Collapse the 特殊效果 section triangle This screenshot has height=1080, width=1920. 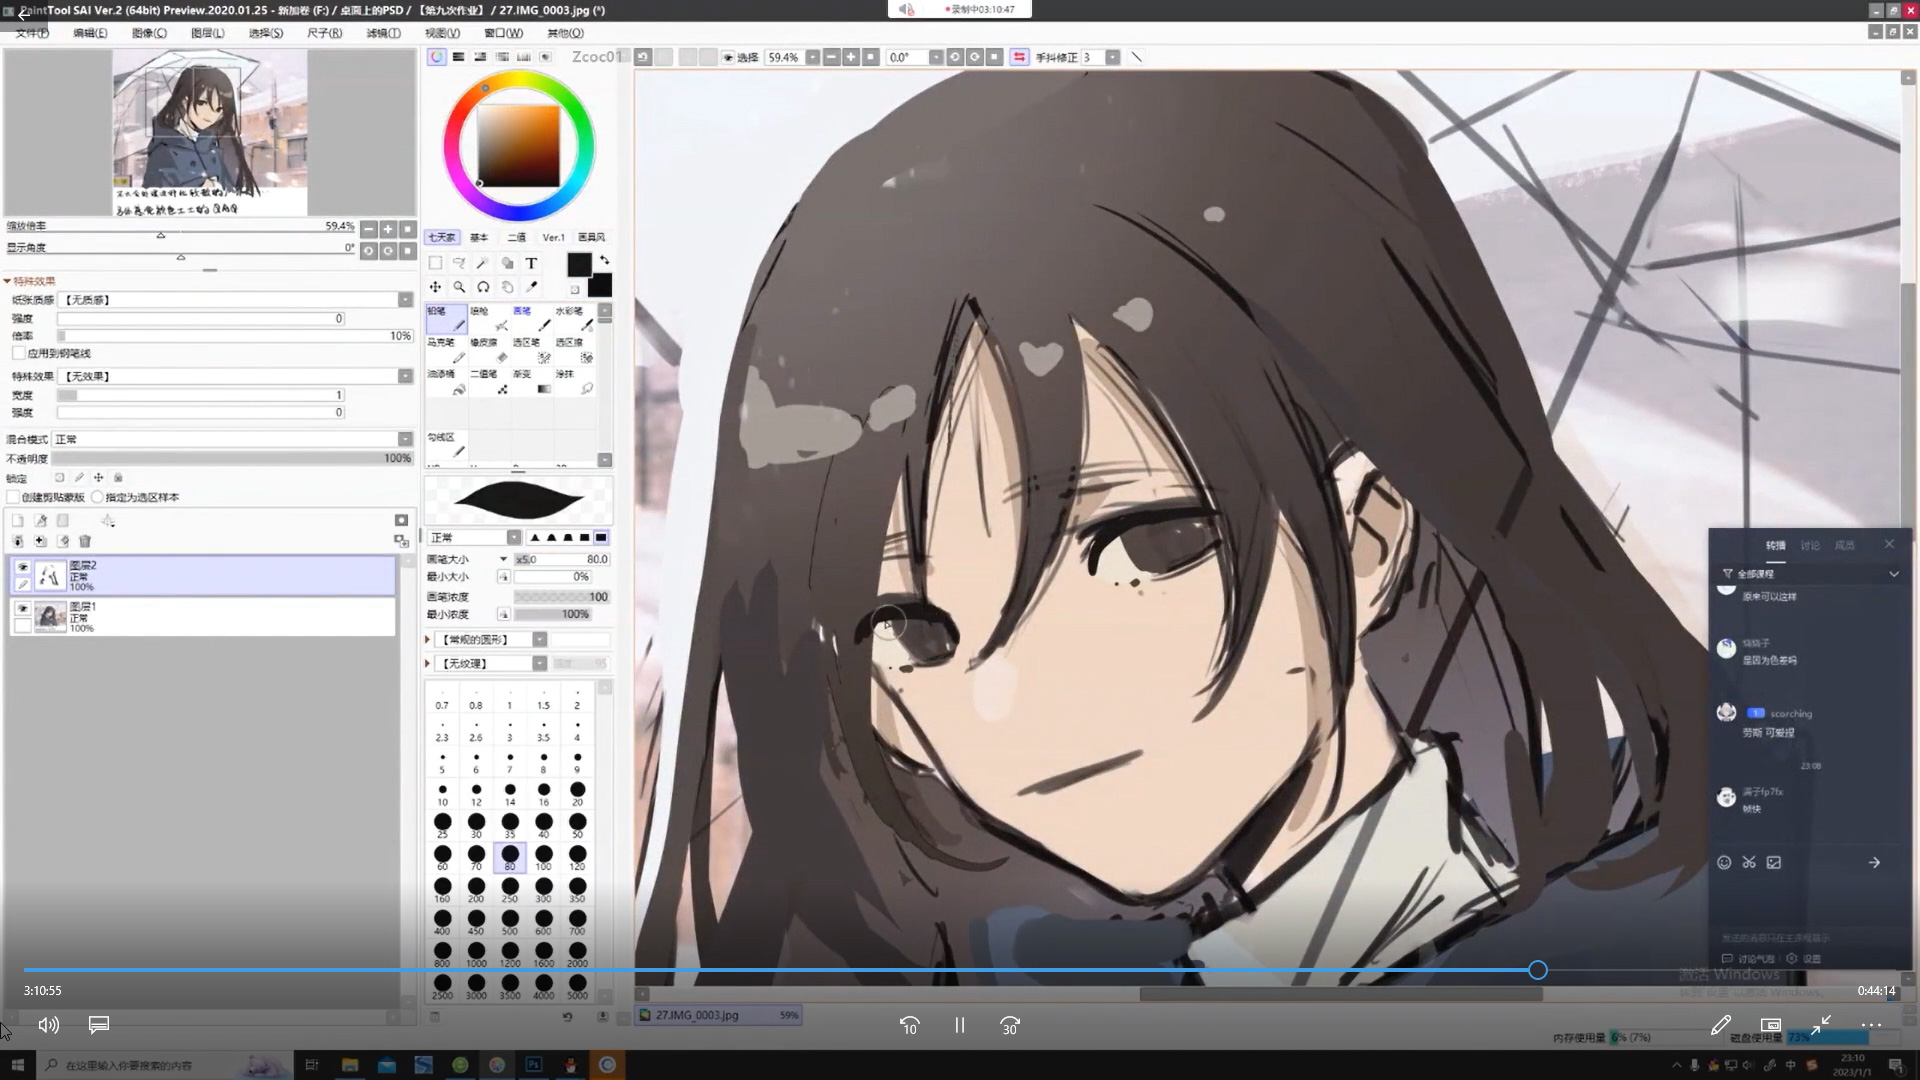(8, 281)
